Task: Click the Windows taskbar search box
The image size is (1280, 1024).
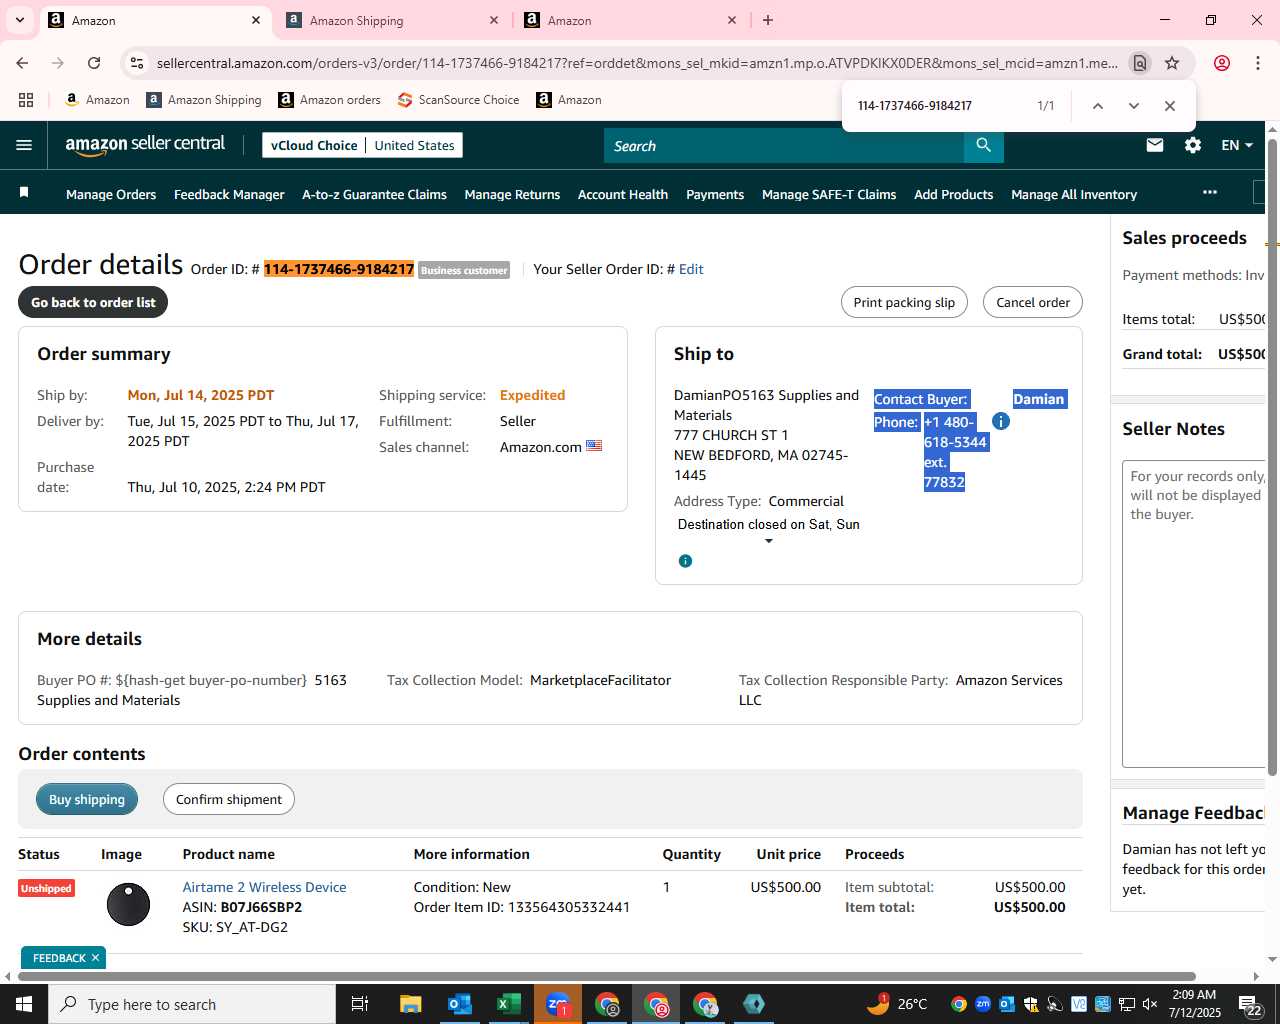Action: point(192,1004)
